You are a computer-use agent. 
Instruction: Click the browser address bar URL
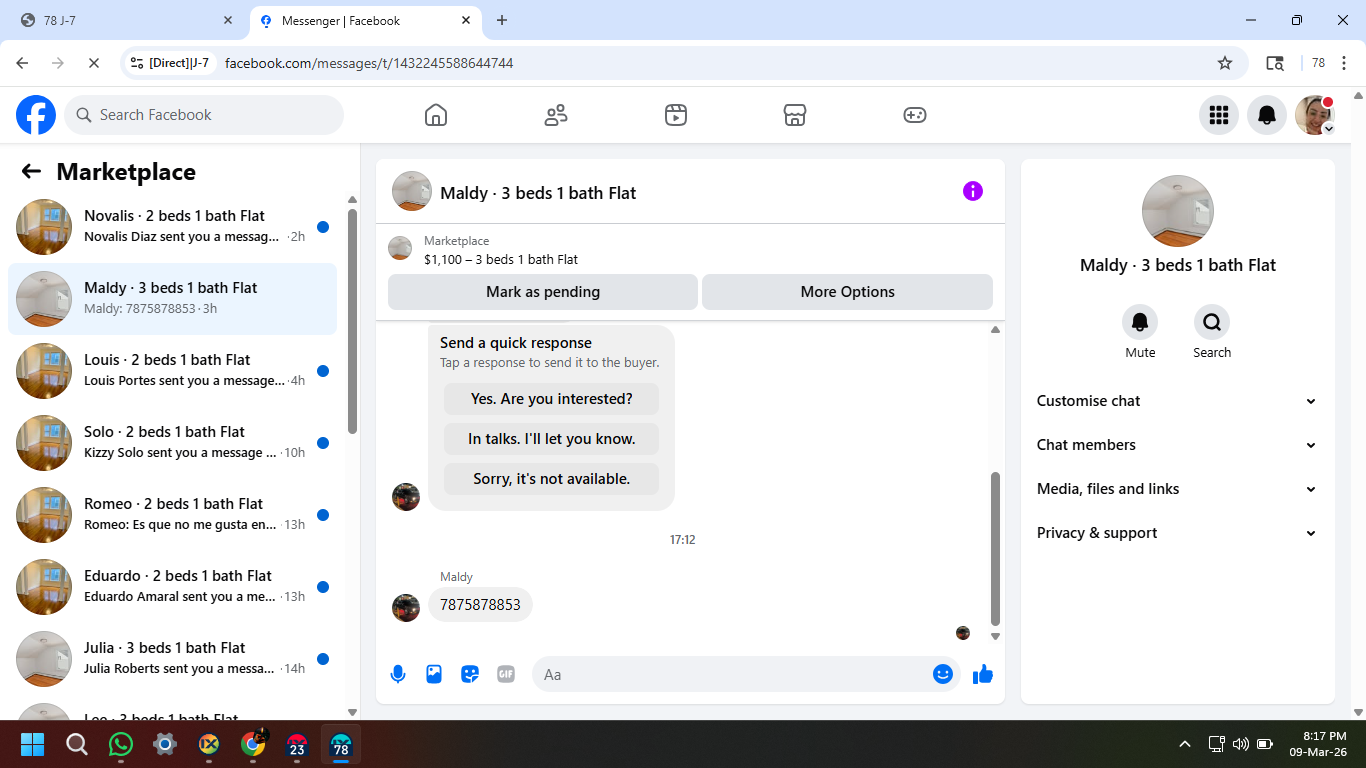pos(369,63)
